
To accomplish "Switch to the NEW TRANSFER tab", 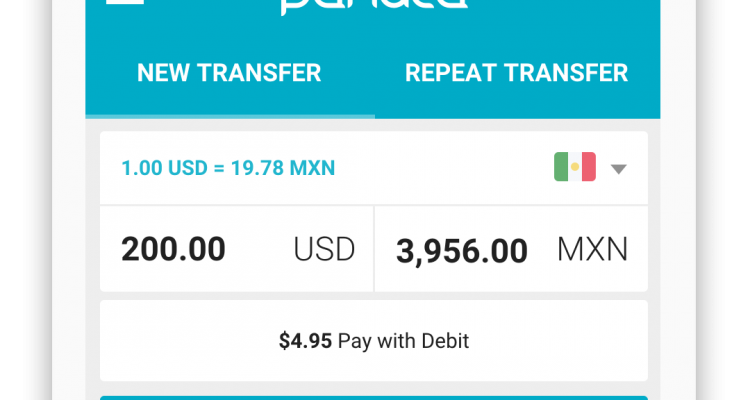I will pos(229,73).
